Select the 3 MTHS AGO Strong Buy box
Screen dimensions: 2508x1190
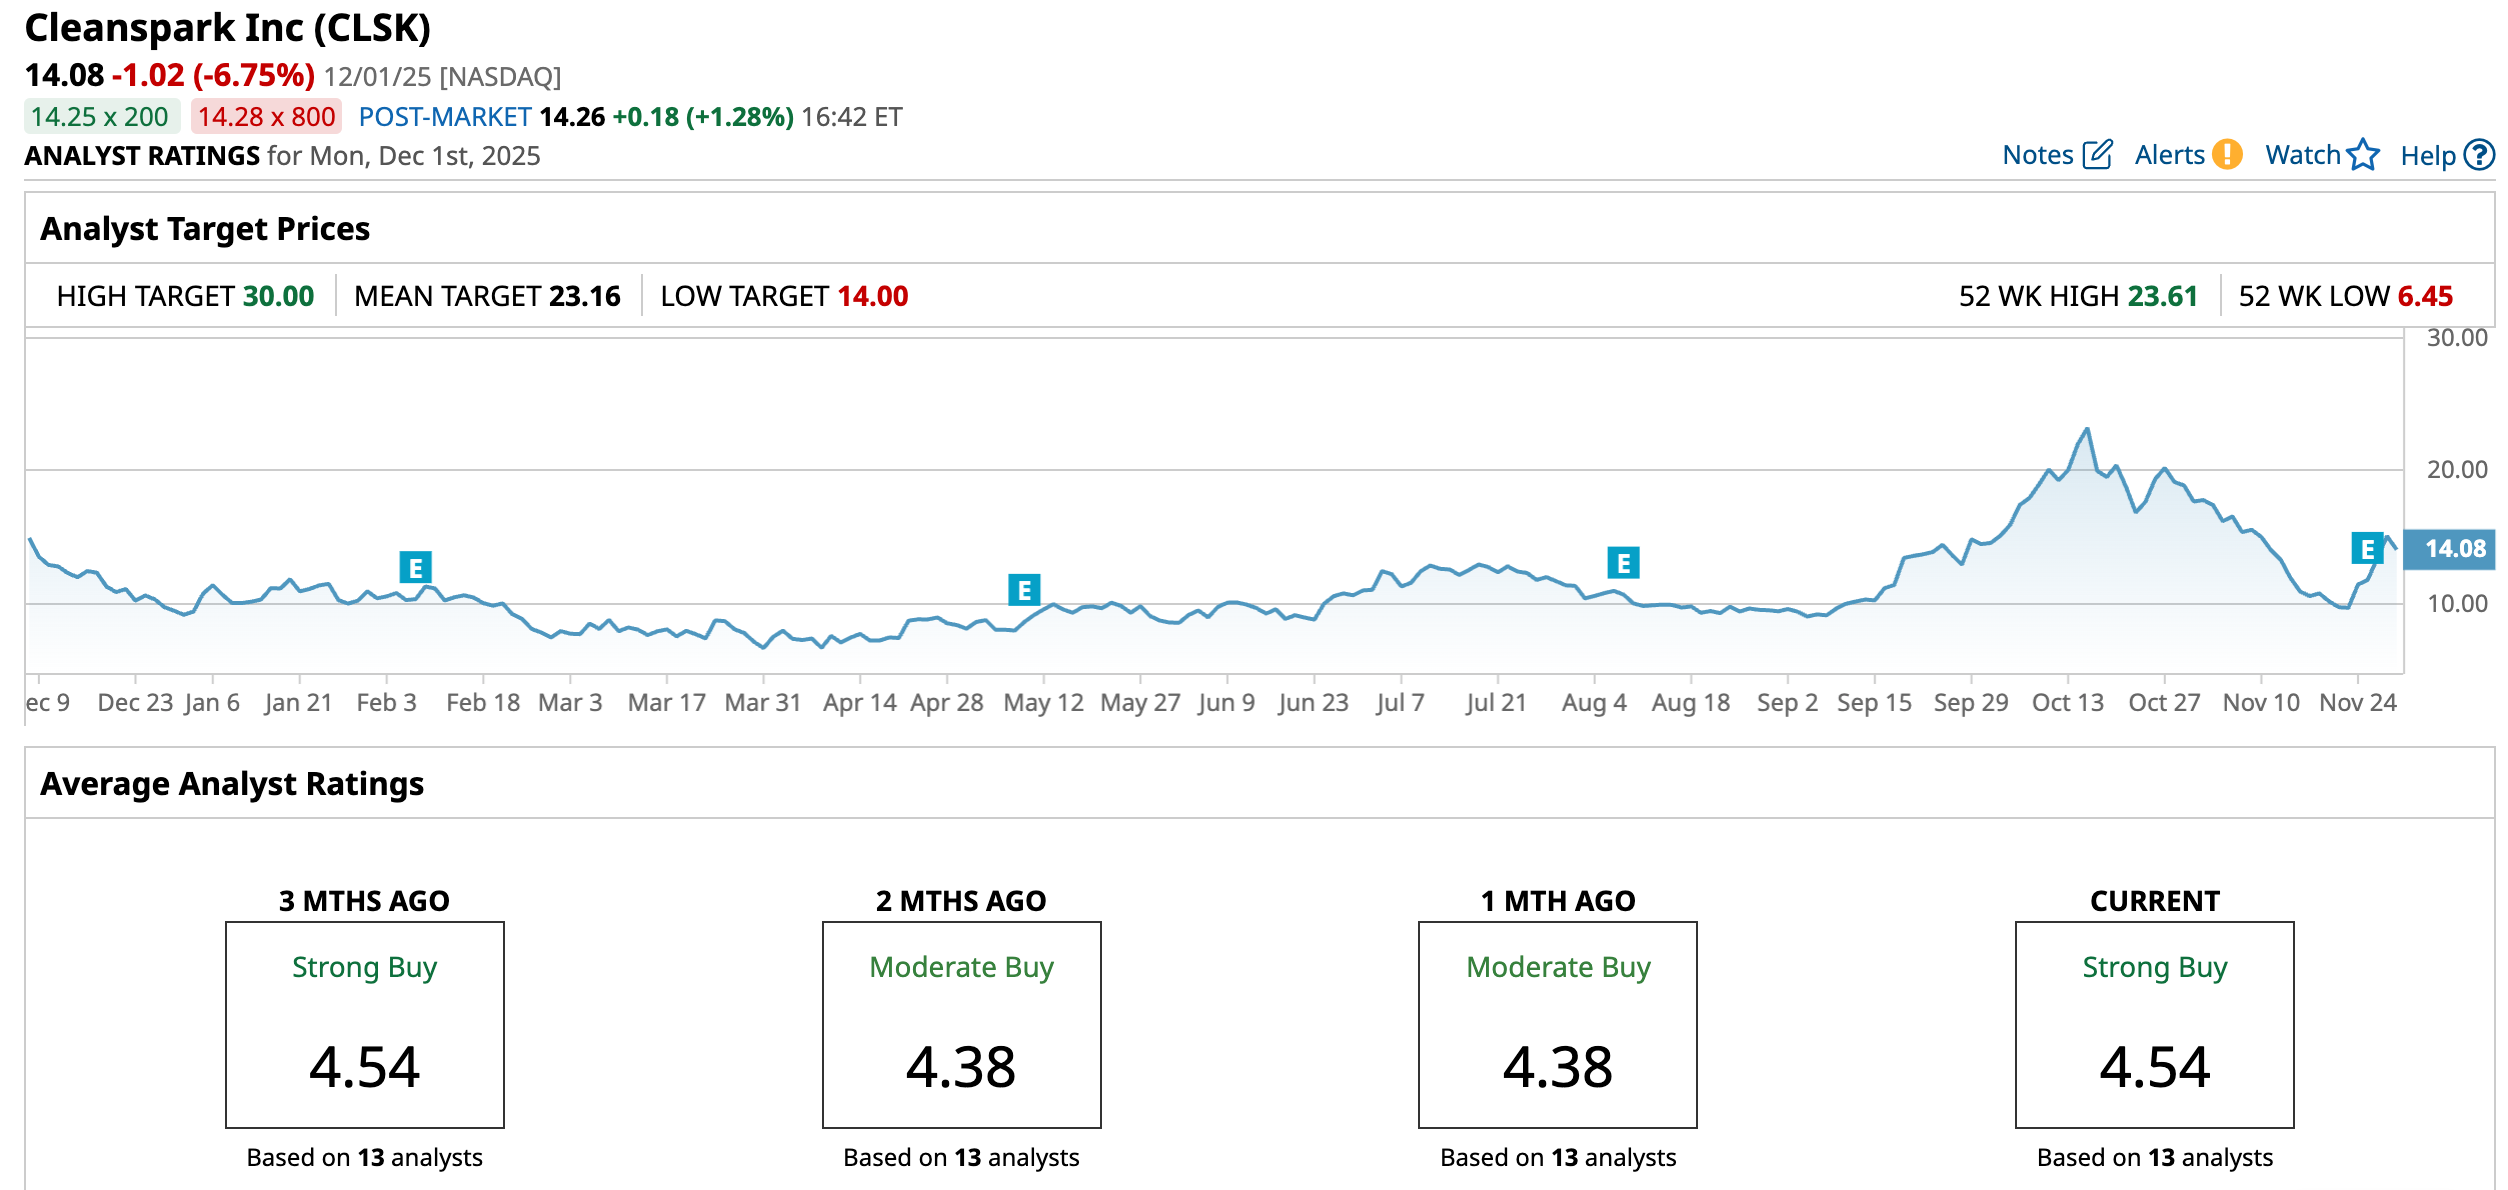point(365,1025)
